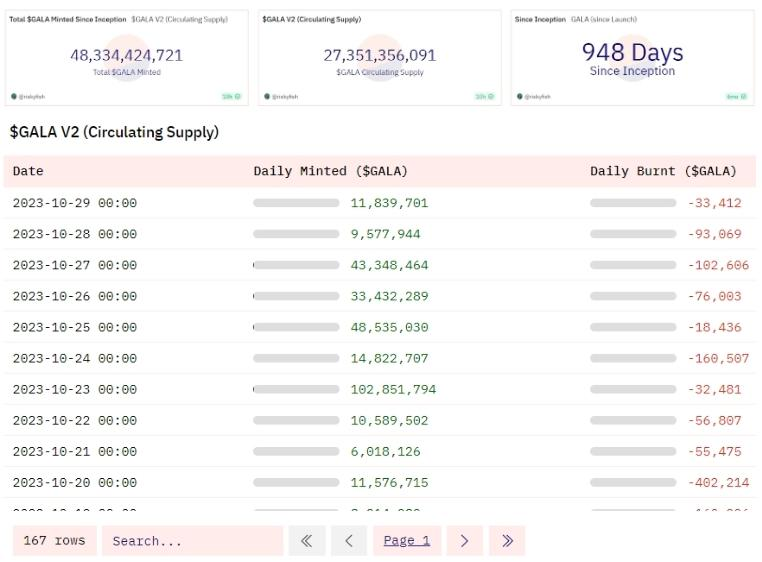Click refresh time badge on Since Inception card
The width and height of the screenshot is (762, 562).
point(736,97)
